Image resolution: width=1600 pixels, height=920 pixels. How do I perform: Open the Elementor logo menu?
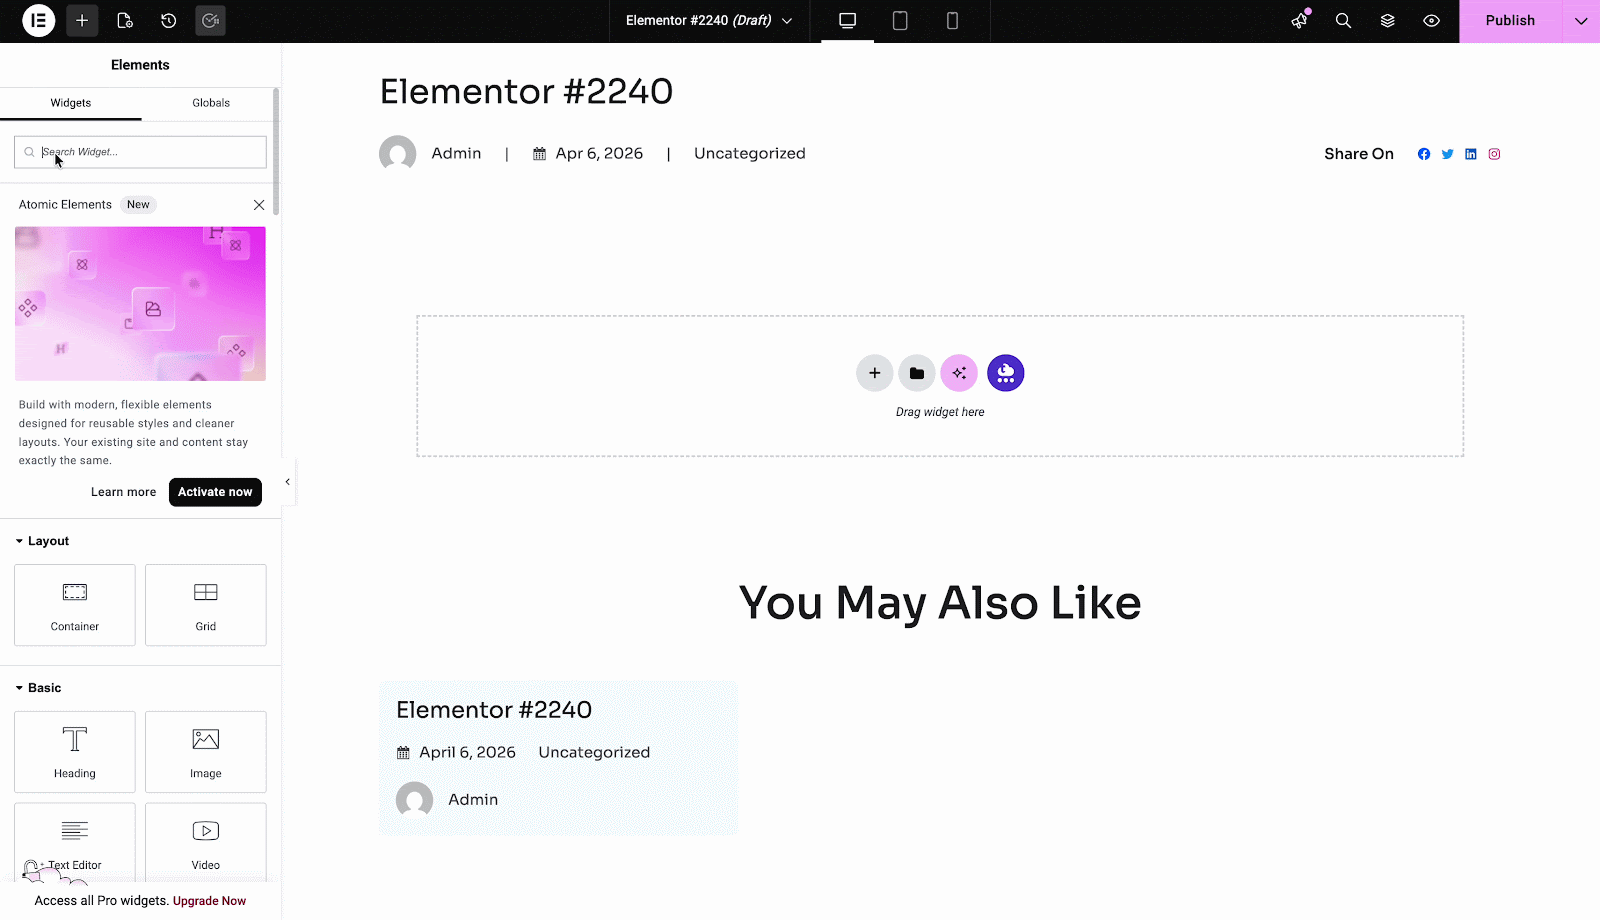point(38,20)
